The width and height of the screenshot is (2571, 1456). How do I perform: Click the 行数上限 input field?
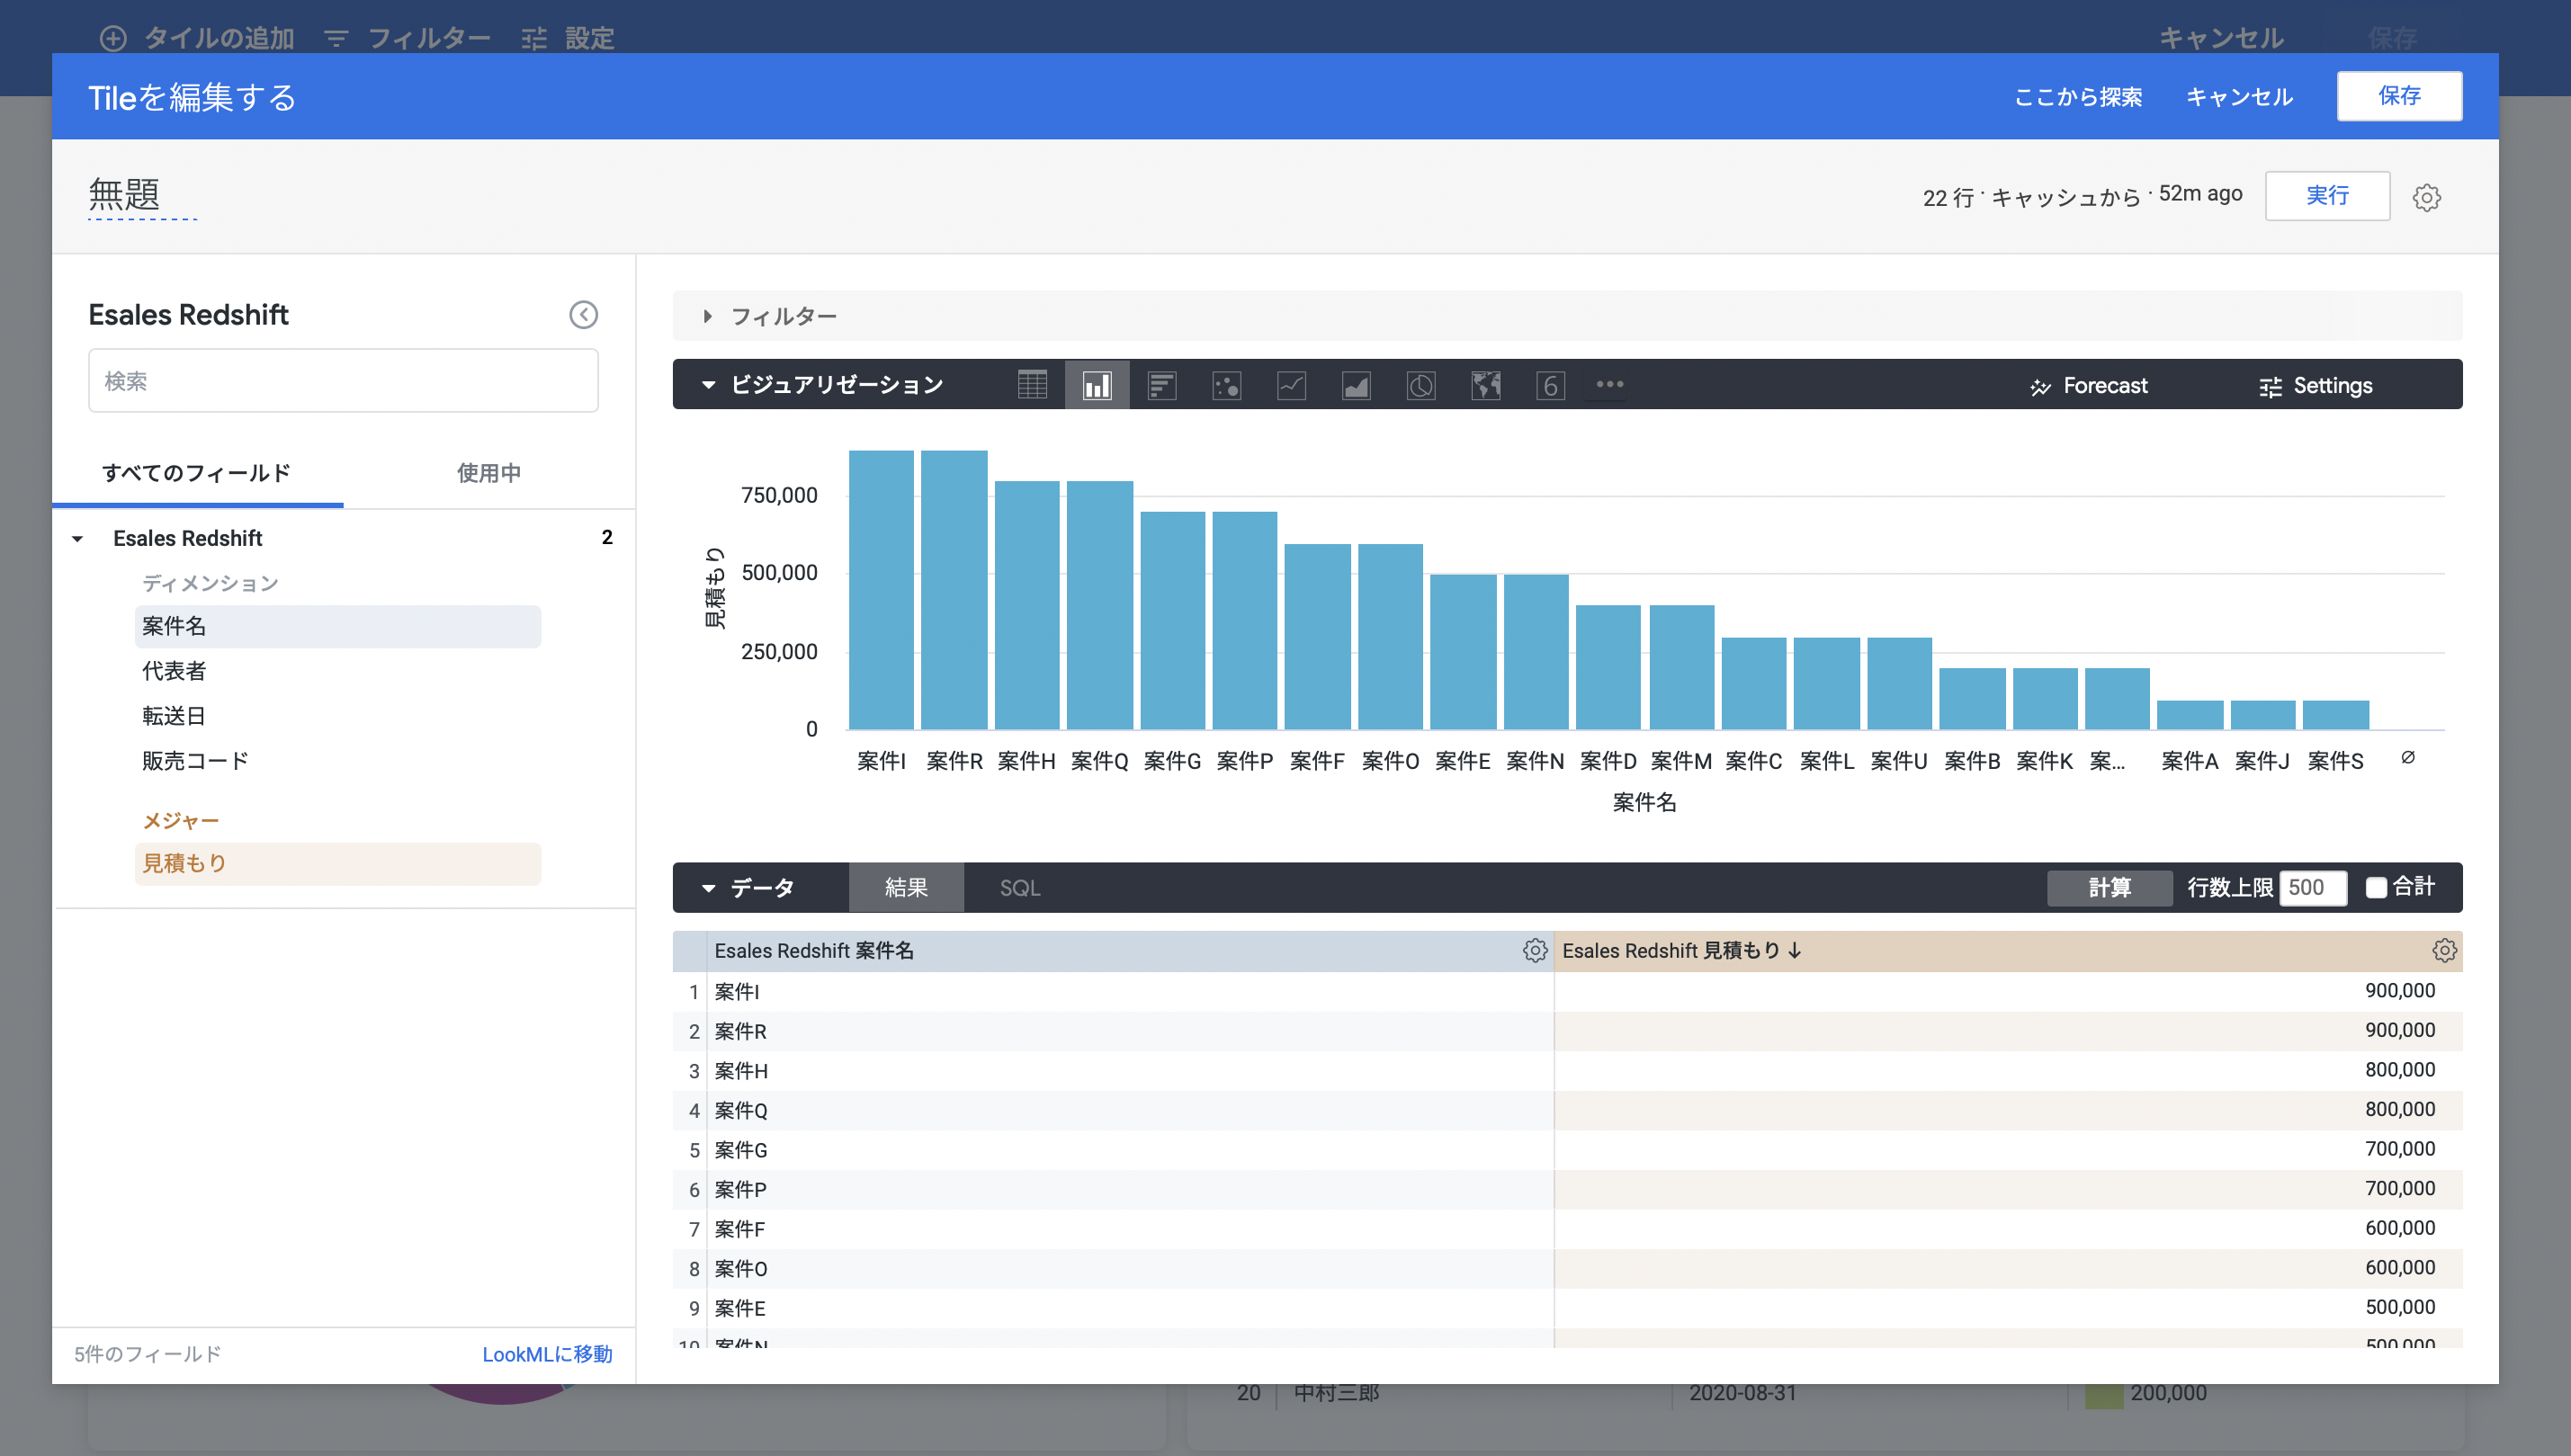2312,888
